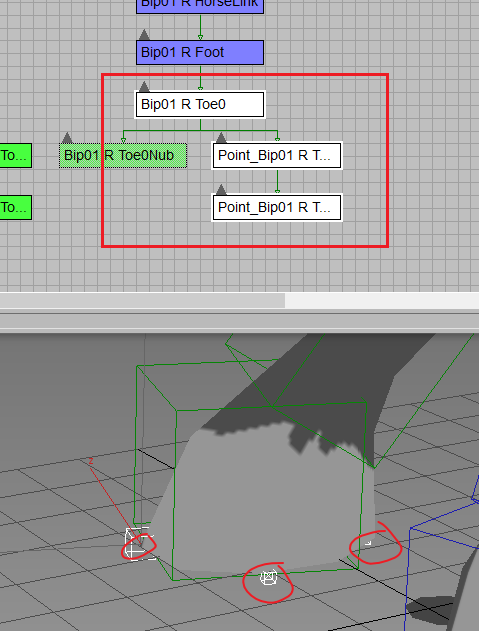The height and width of the screenshot is (631, 479).
Task: Collapse triangle above Bip01 R Foot
Action: click(x=144, y=35)
